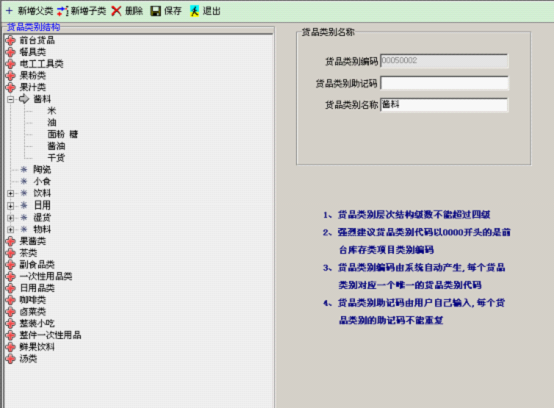Screen dimensions: 554x408
Task: Click the 货品类别名称 text field
Action: [444, 105]
